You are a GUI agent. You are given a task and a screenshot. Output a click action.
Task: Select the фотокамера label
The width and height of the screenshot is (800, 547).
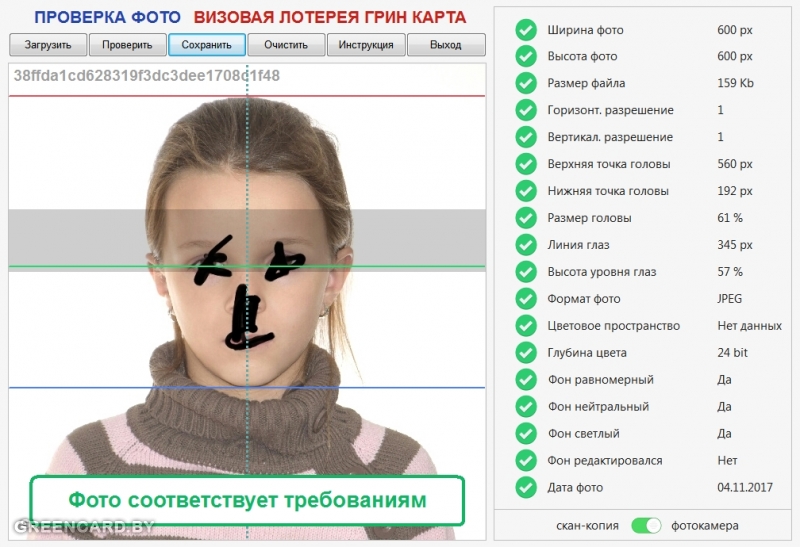coord(705,526)
